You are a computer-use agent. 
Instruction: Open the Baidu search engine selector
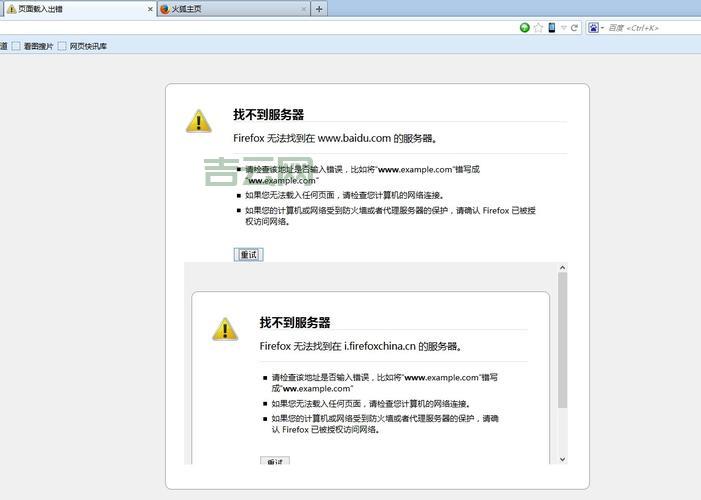[x=595, y=28]
